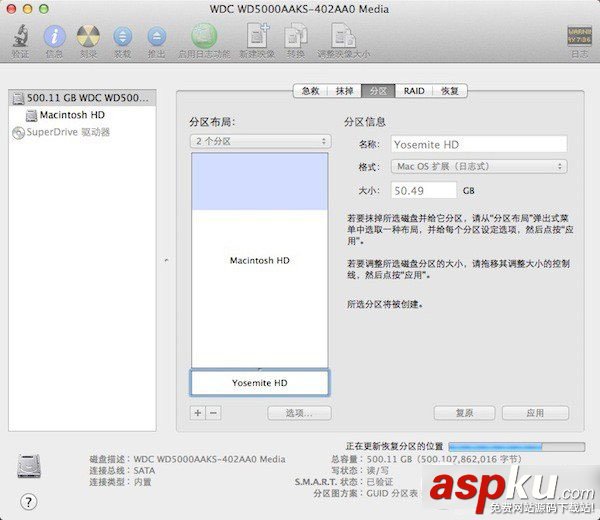Viewport: 600px width, 520px height.
Task: Open the help question mark button
Action: tap(28, 502)
